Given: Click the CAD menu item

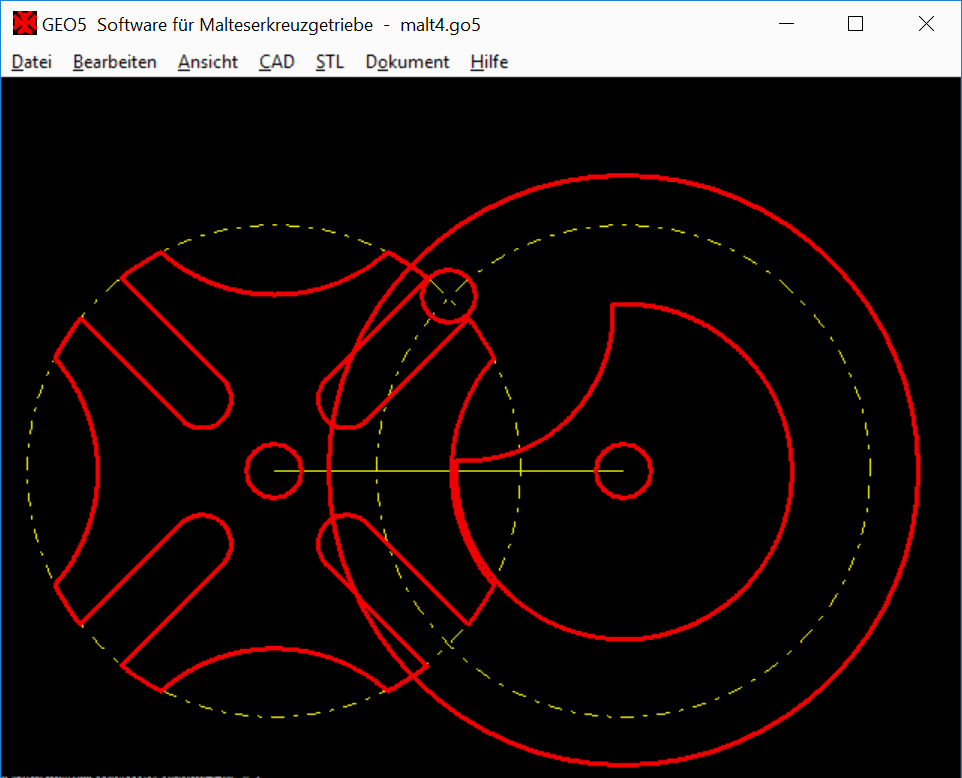Looking at the screenshot, I should [x=277, y=62].
